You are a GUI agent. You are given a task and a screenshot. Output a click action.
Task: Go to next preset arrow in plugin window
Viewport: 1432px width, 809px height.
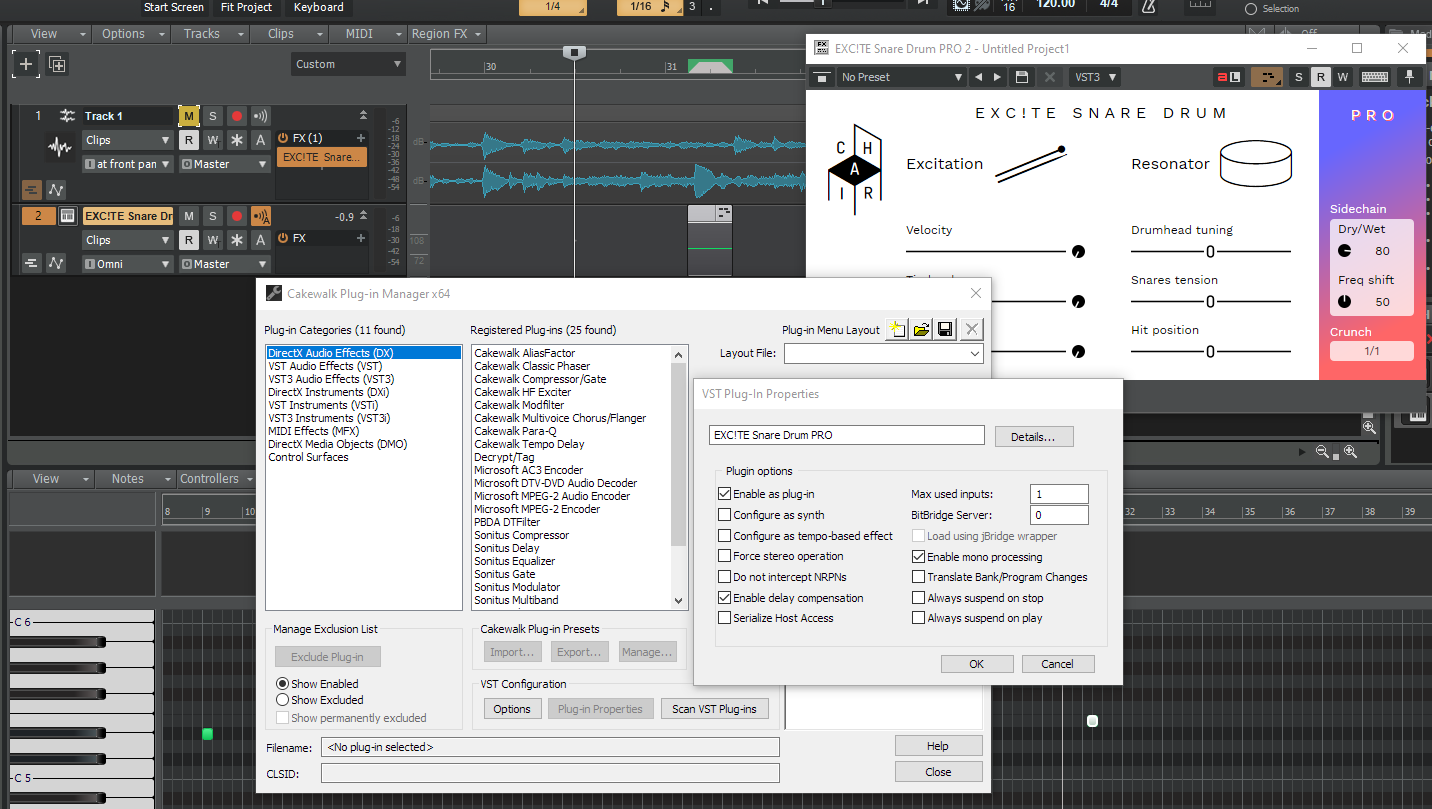coord(998,77)
